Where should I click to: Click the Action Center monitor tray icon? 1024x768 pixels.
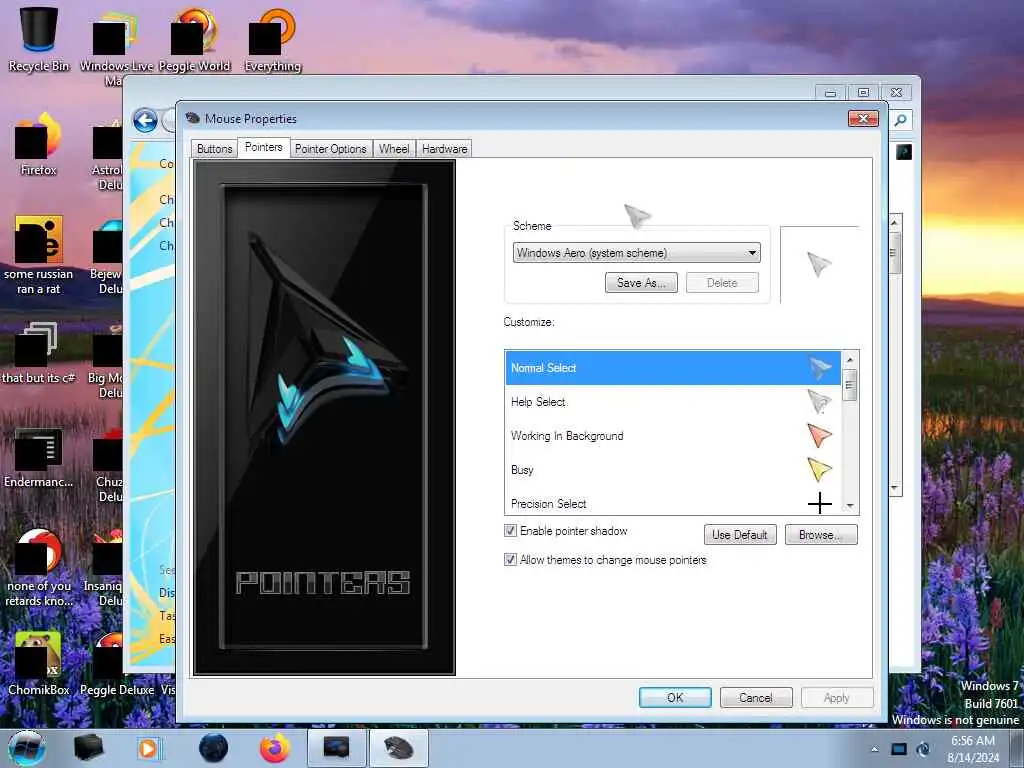[899, 749]
